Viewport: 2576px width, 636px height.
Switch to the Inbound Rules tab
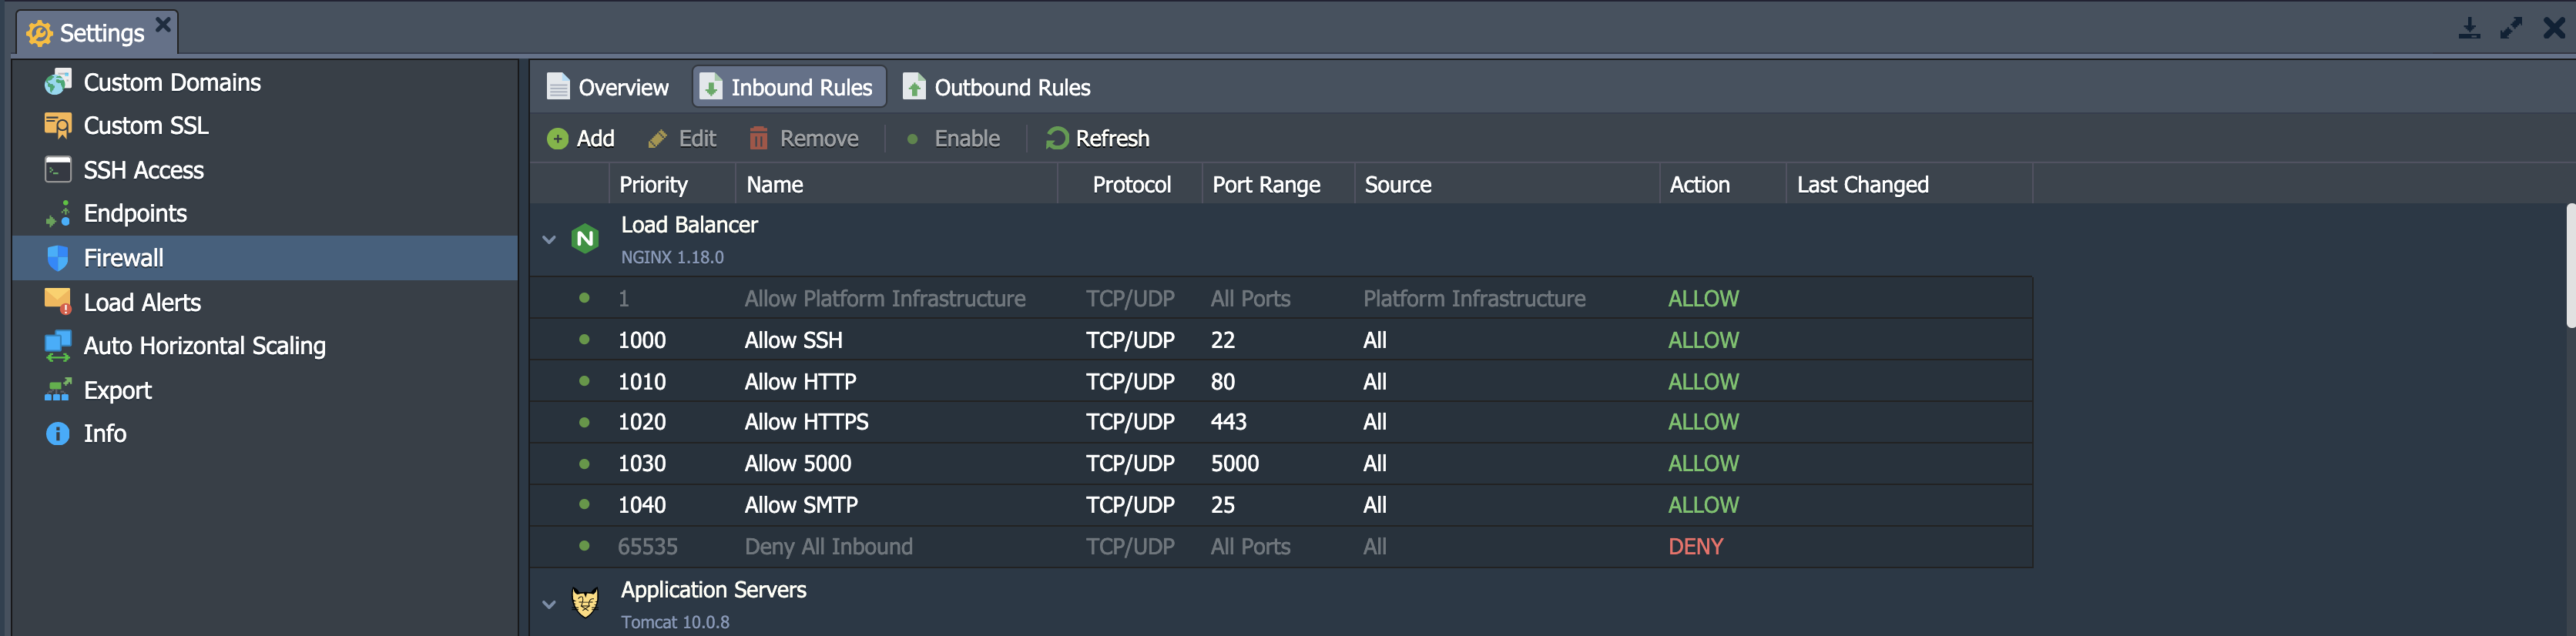coord(789,87)
